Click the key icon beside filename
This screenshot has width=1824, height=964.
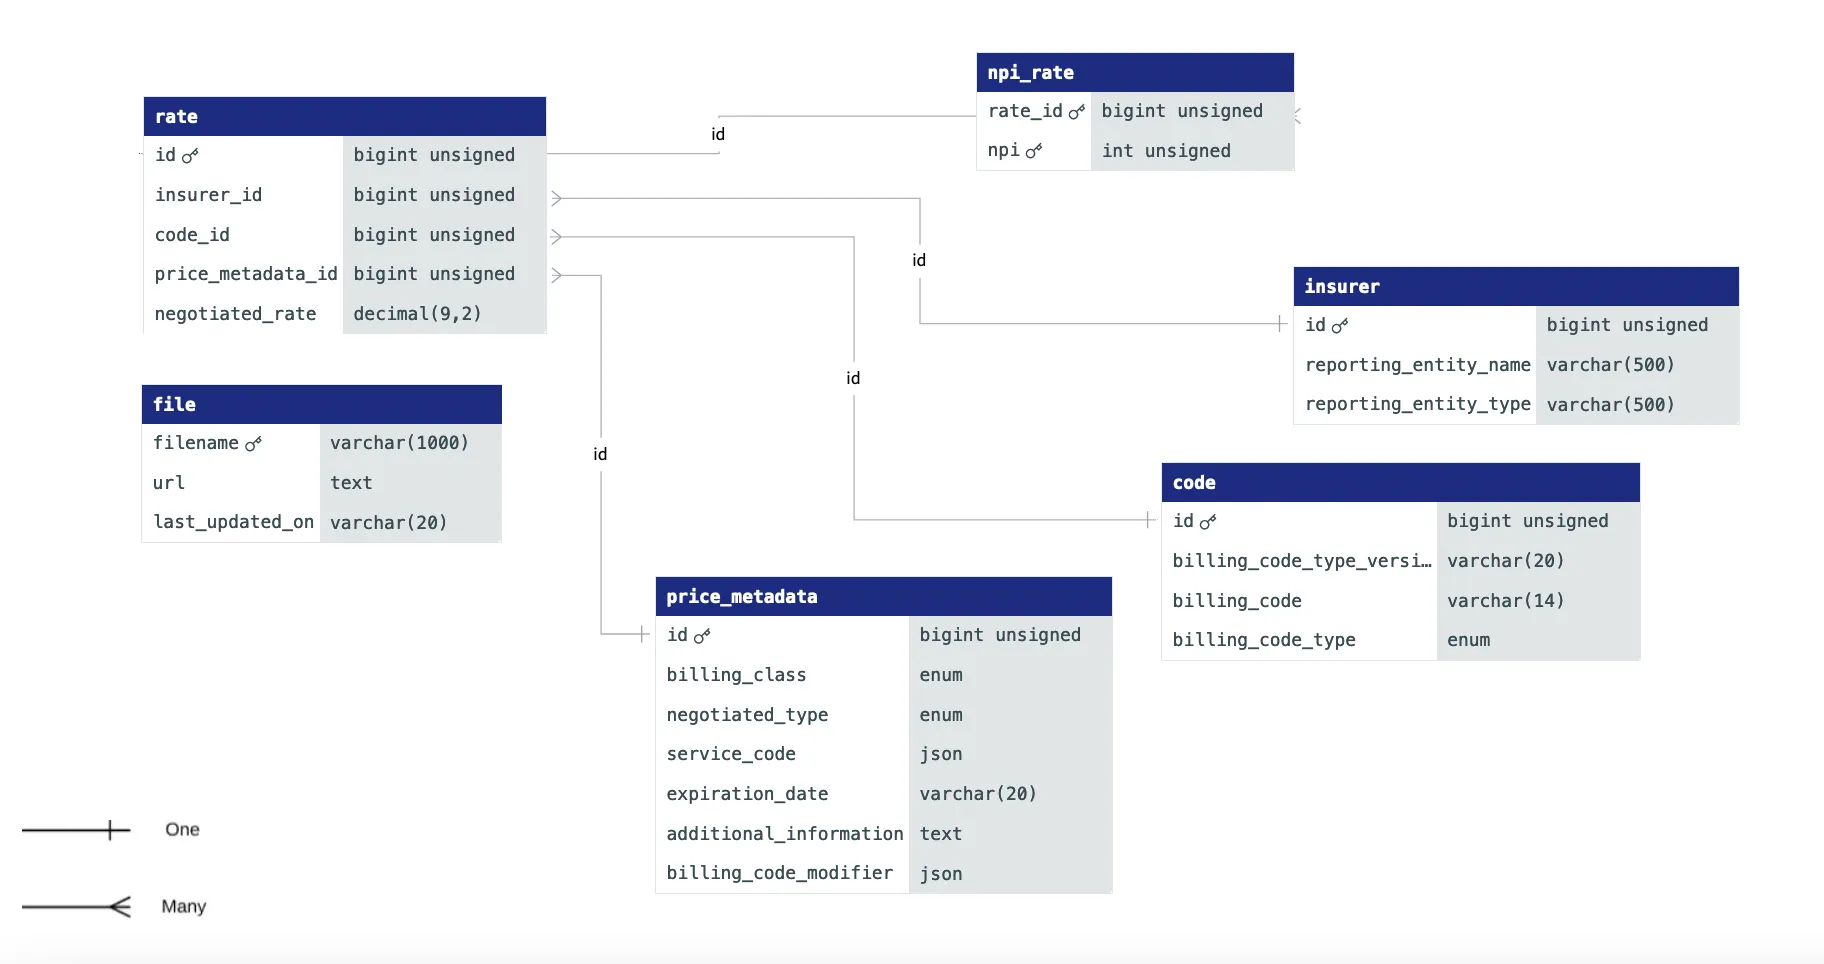253,444
